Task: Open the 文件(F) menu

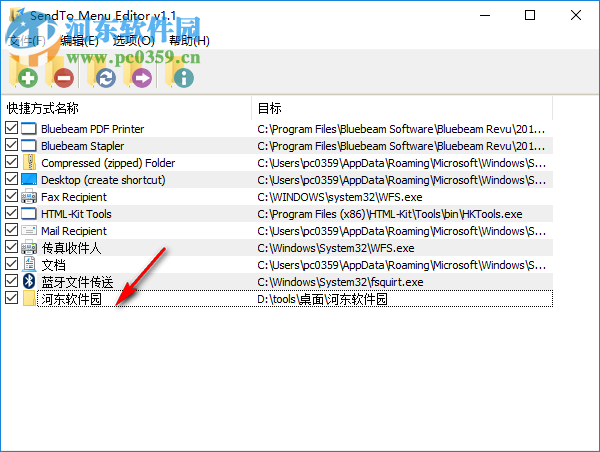Action: 27,40
